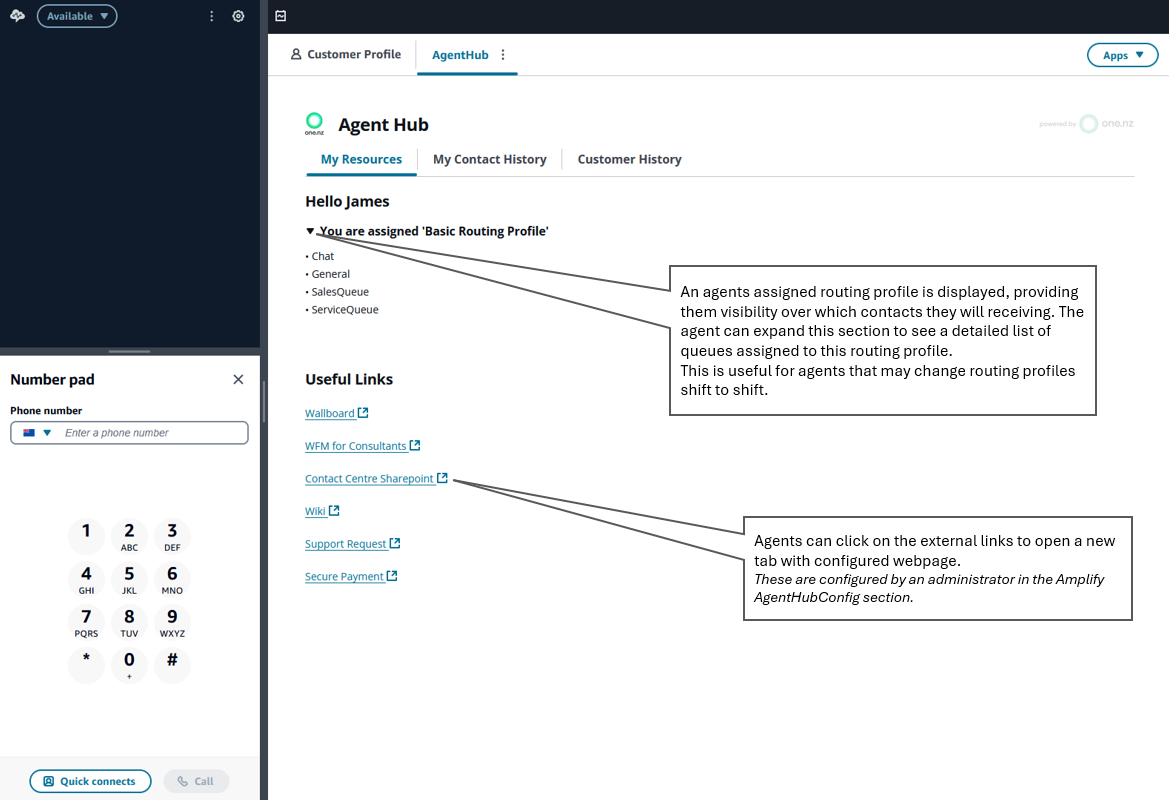
Task: Open the AgentHub tab options menu
Action: [x=503, y=55]
